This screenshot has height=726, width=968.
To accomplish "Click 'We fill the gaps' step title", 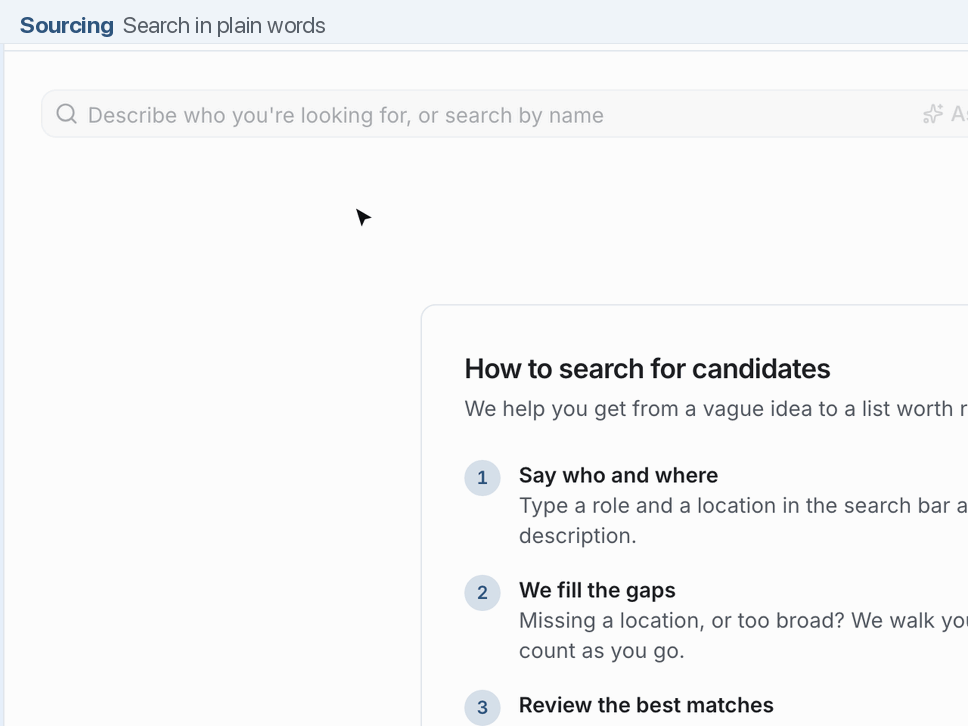I will coord(597,590).
